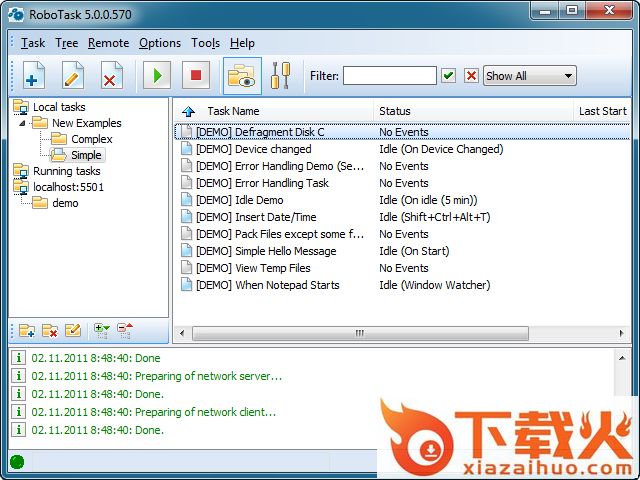Screen dimensions: 640x480
Task: Click the log panel scroll up arrow
Action: [x=622, y=358]
